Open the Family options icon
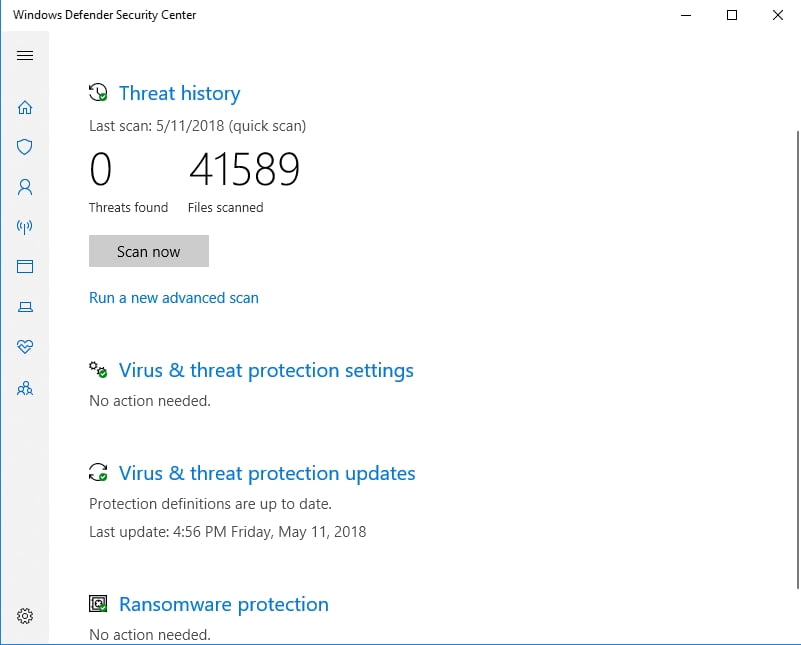Image resolution: width=801 pixels, height=645 pixels. tap(25, 388)
